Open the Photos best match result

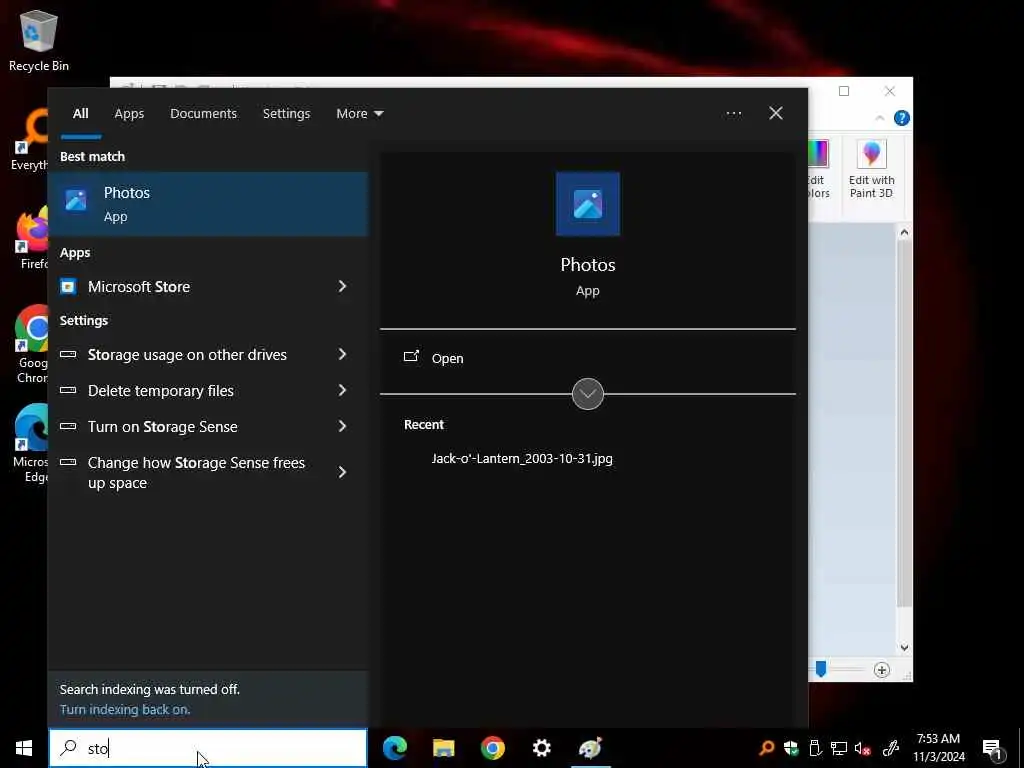(x=208, y=204)
